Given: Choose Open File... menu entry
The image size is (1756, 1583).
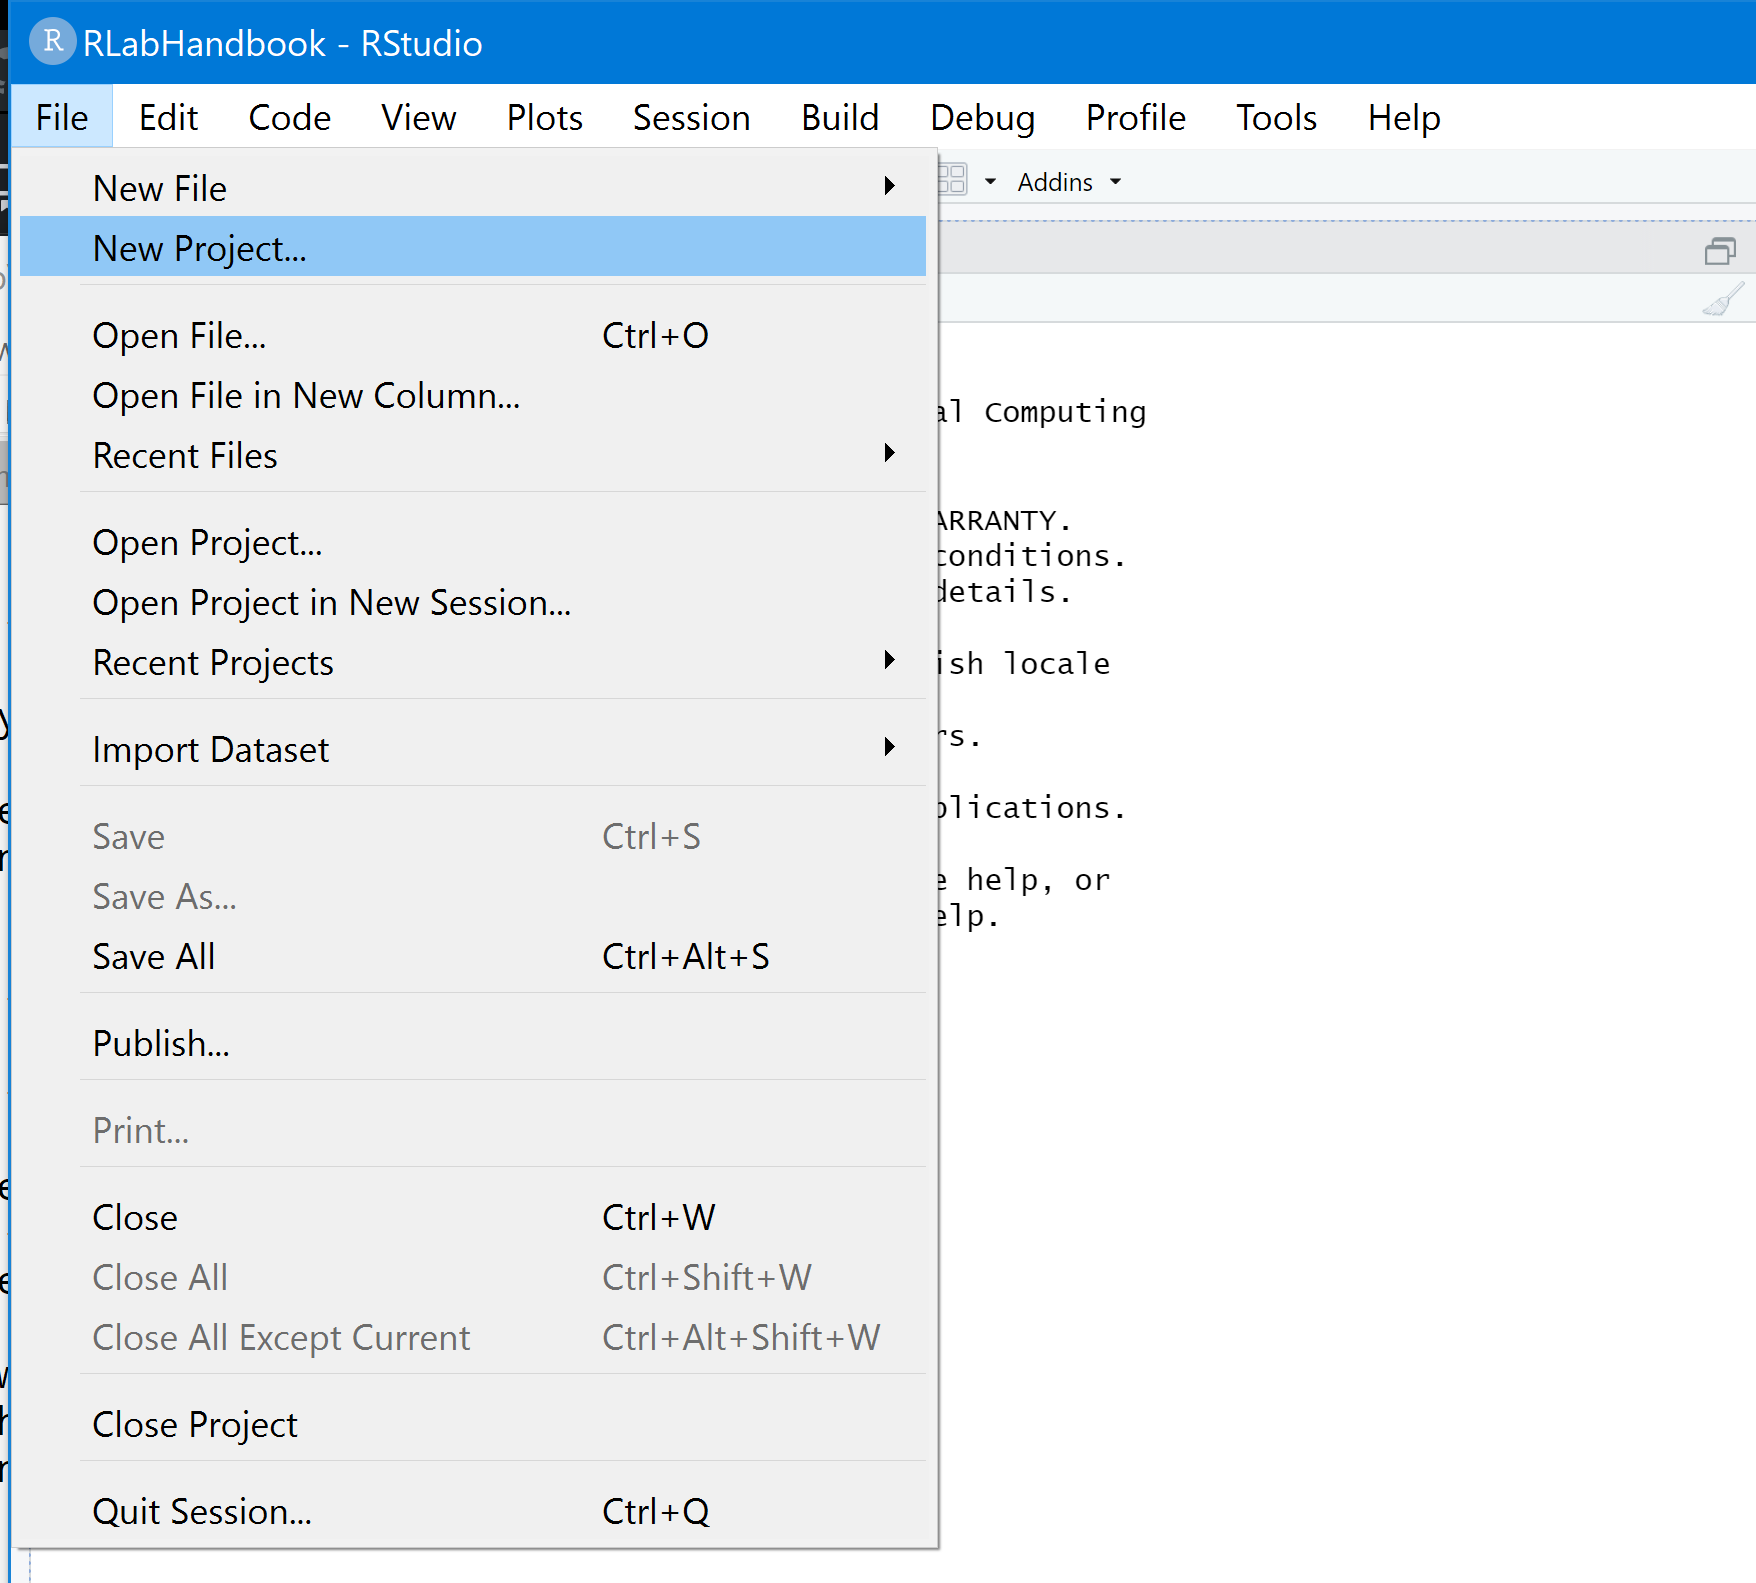Looking at the screenshot, I should point(180,336).
